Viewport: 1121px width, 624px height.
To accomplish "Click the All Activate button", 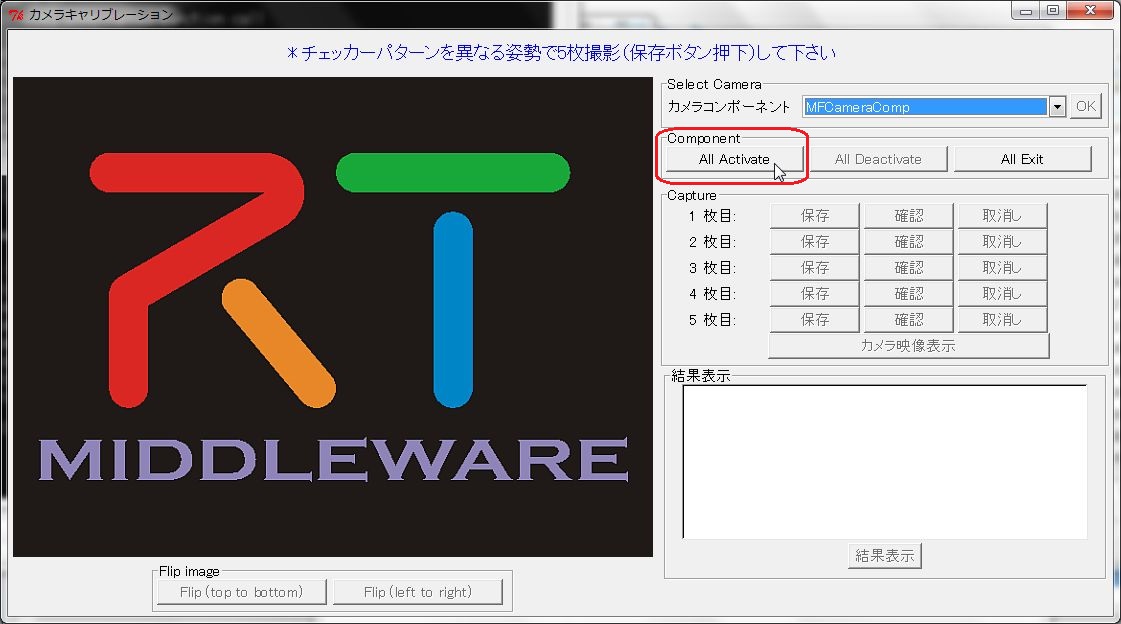I will tap(735, 159).
